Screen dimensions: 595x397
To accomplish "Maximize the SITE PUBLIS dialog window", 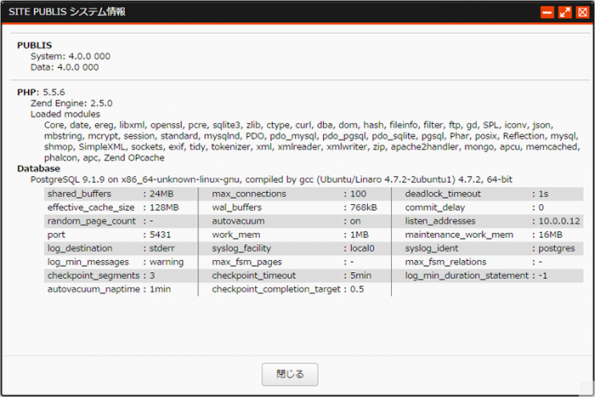I will click(x=565, y=13).
